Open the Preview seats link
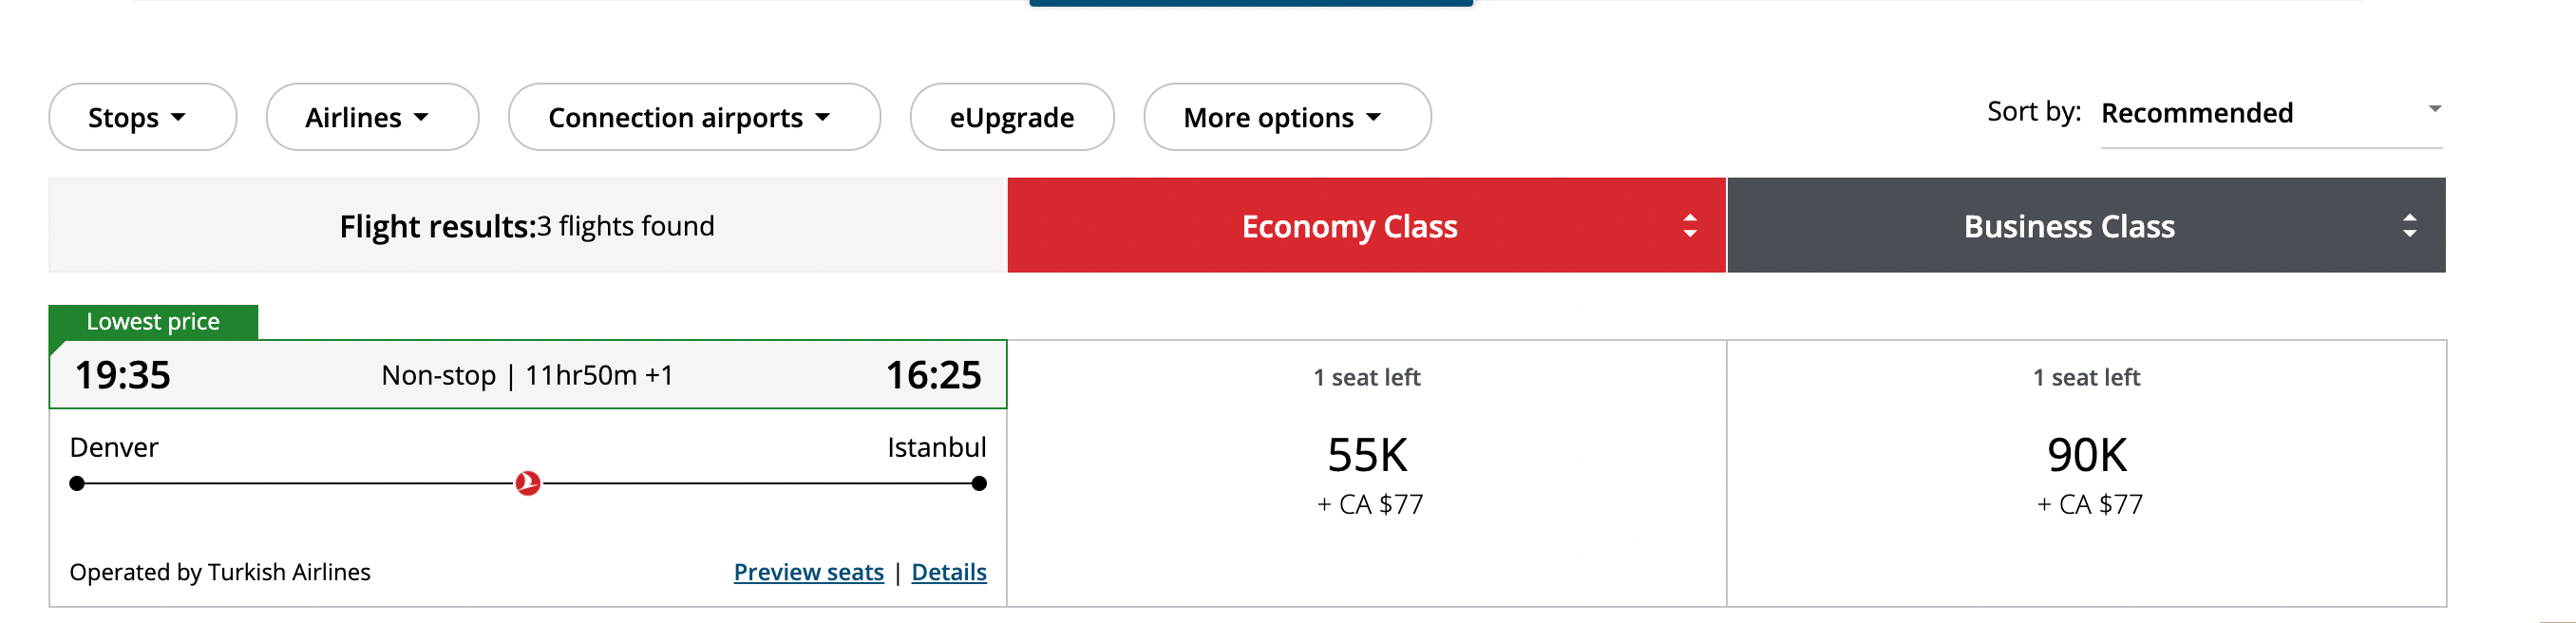The image size is (2576, 623). [808, 572]
